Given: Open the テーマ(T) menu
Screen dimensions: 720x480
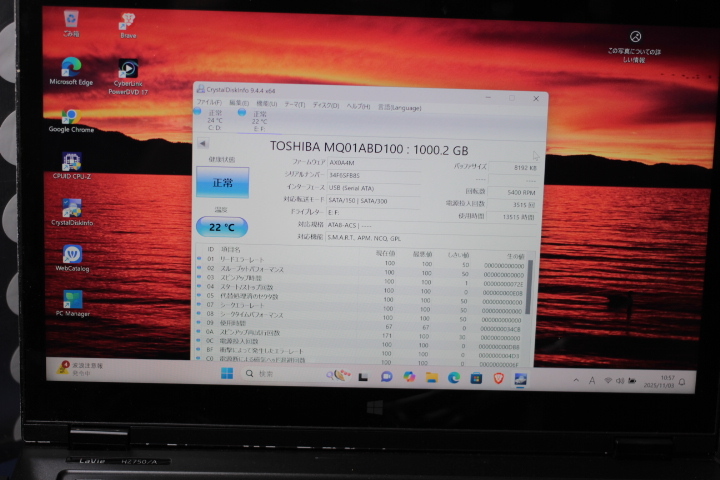Looking at the screenshot, I should (294, 105).
